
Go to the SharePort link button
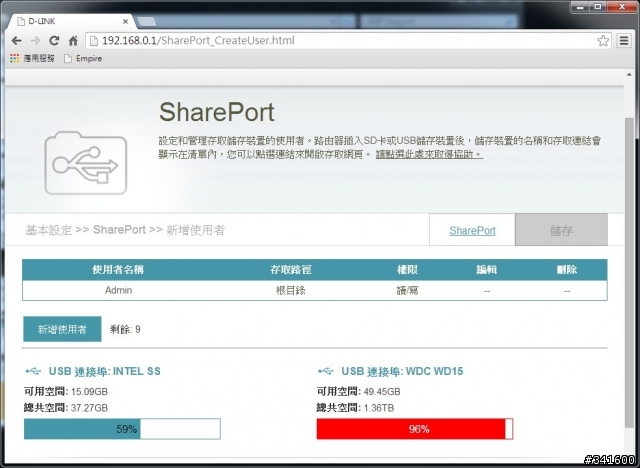tap(472, 231)
